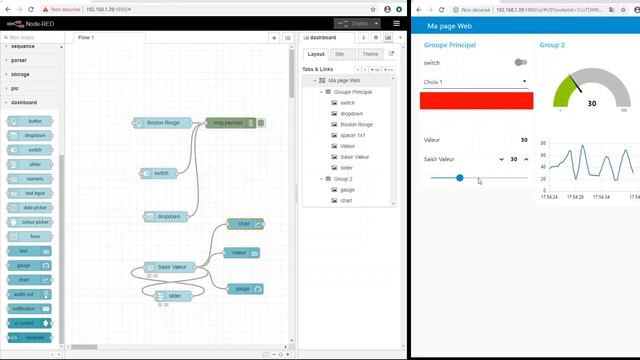Collapse the dashboard palette category
Viewport: 640px width, 360px height.
tap(24, 102)
